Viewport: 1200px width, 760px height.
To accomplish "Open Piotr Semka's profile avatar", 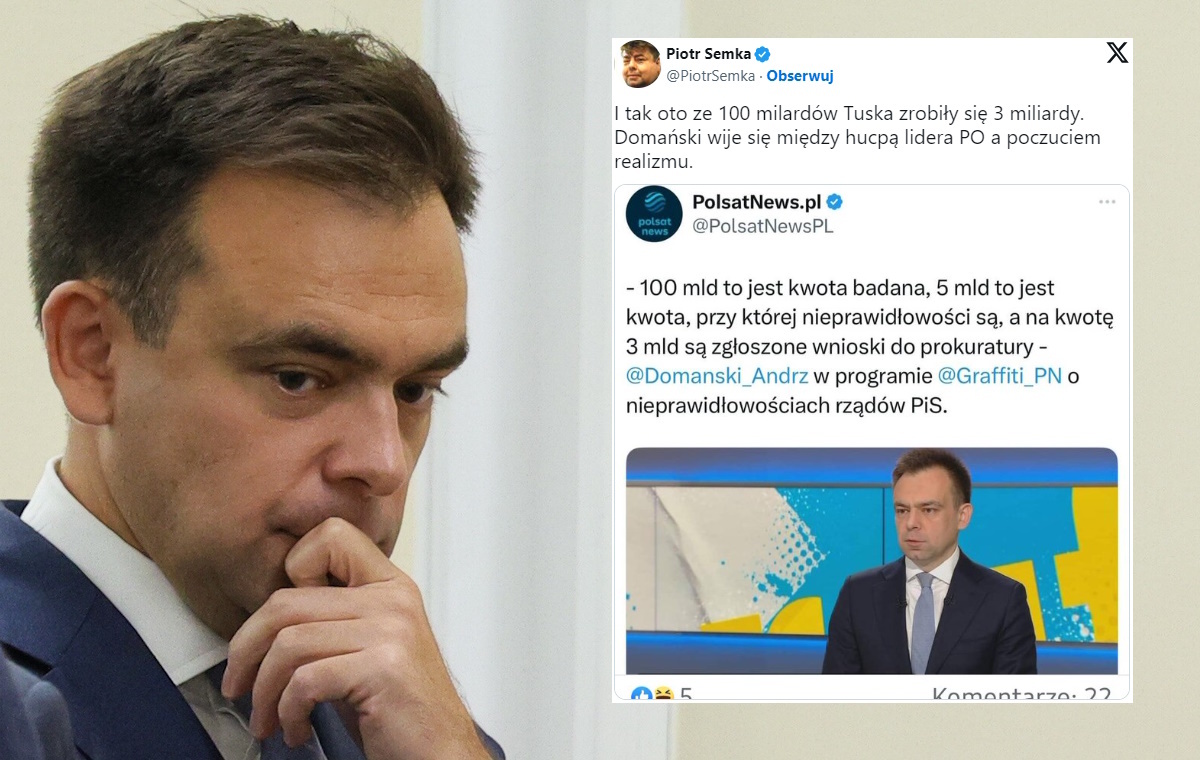I will 640,64.
